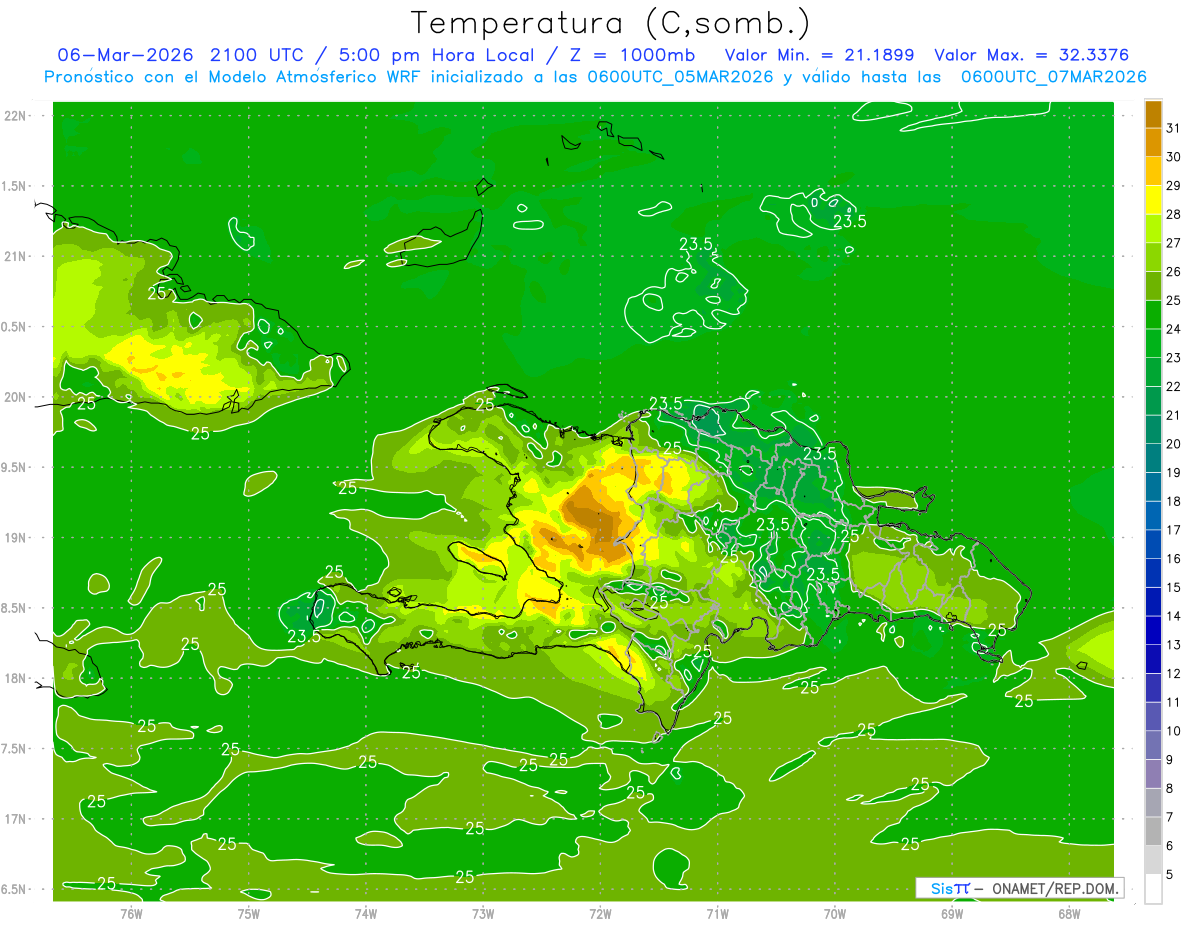Select the gray swatch between 6 and 7
Viewport: 1200px width, 927px height.
[x=1153, y=831]
